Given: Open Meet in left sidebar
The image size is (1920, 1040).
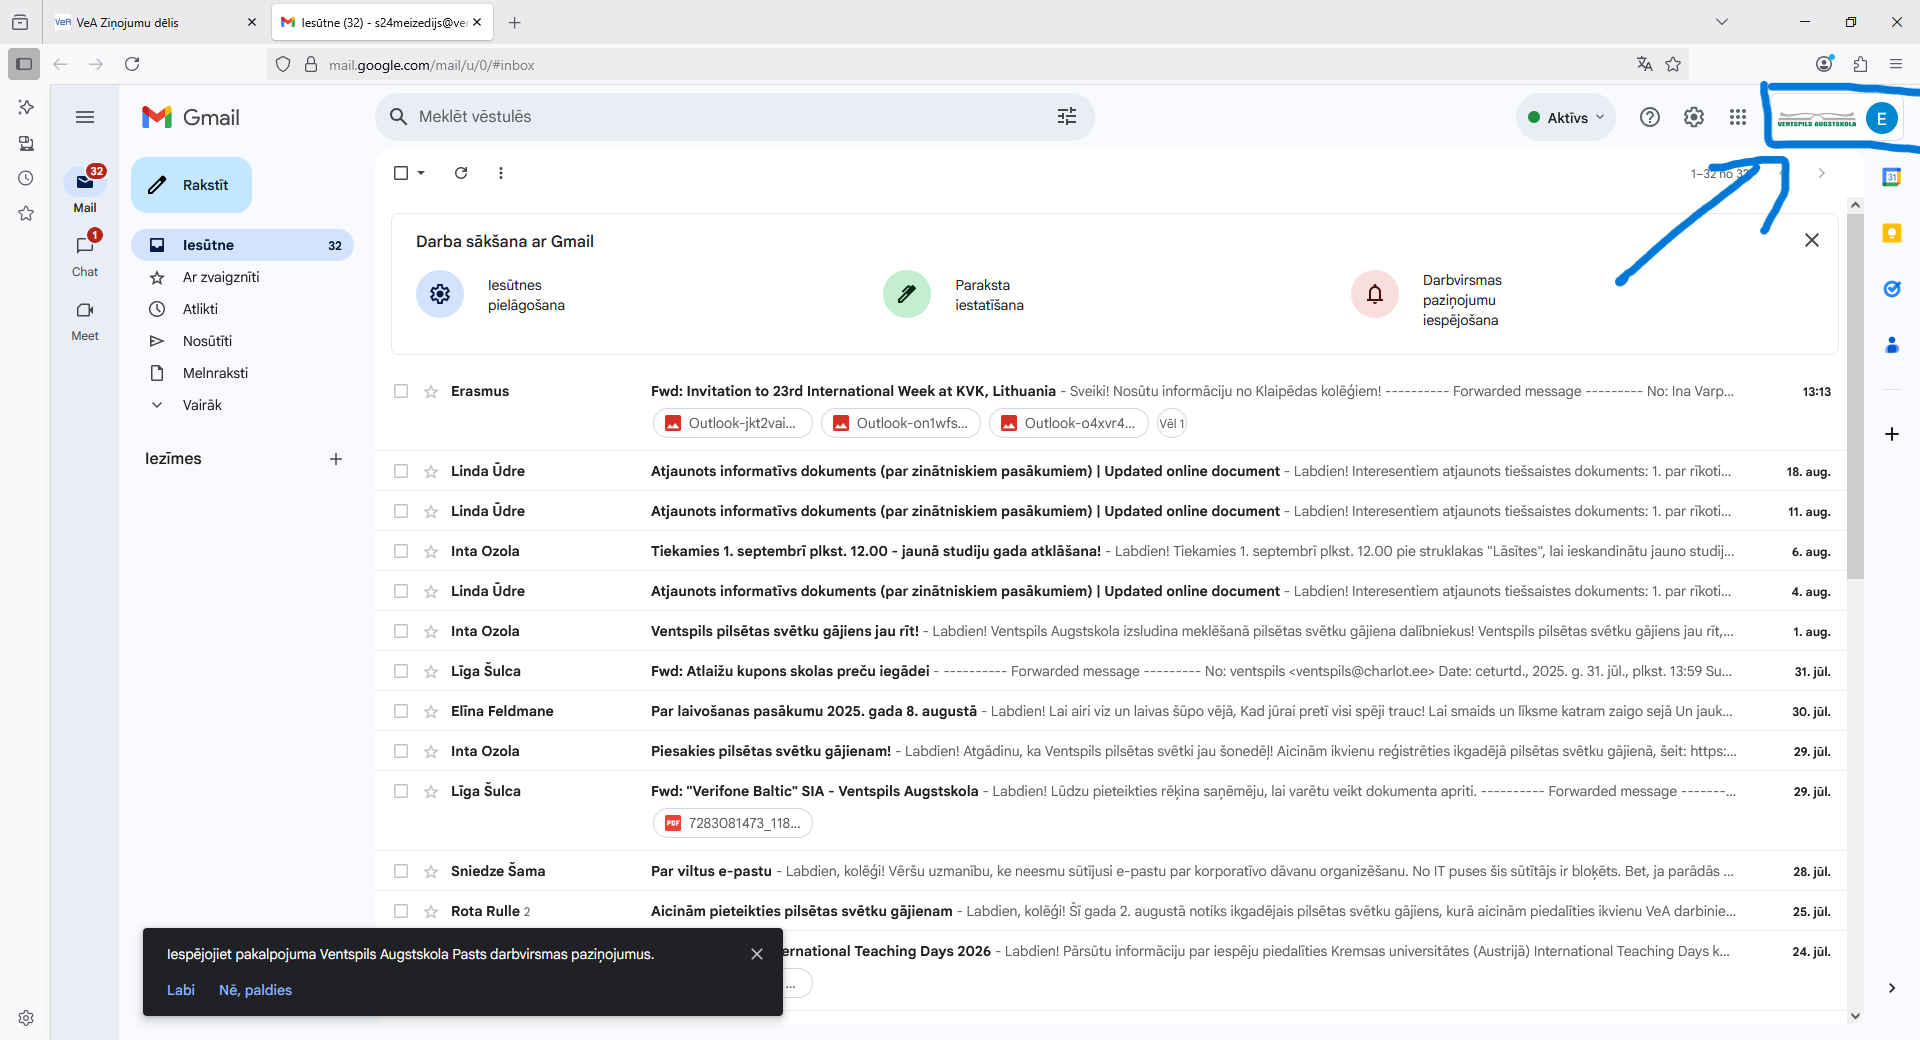Looking at the screenshot, I should click(85, 321).
